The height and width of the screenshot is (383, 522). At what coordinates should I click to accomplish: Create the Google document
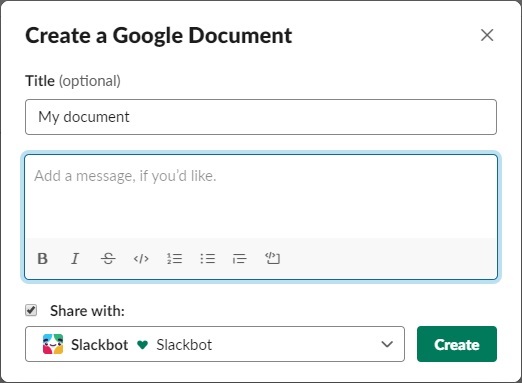(x=457, y=344)
